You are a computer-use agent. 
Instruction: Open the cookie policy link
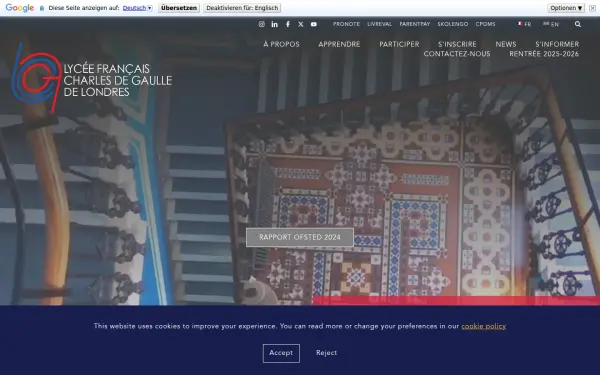point(484,326)
